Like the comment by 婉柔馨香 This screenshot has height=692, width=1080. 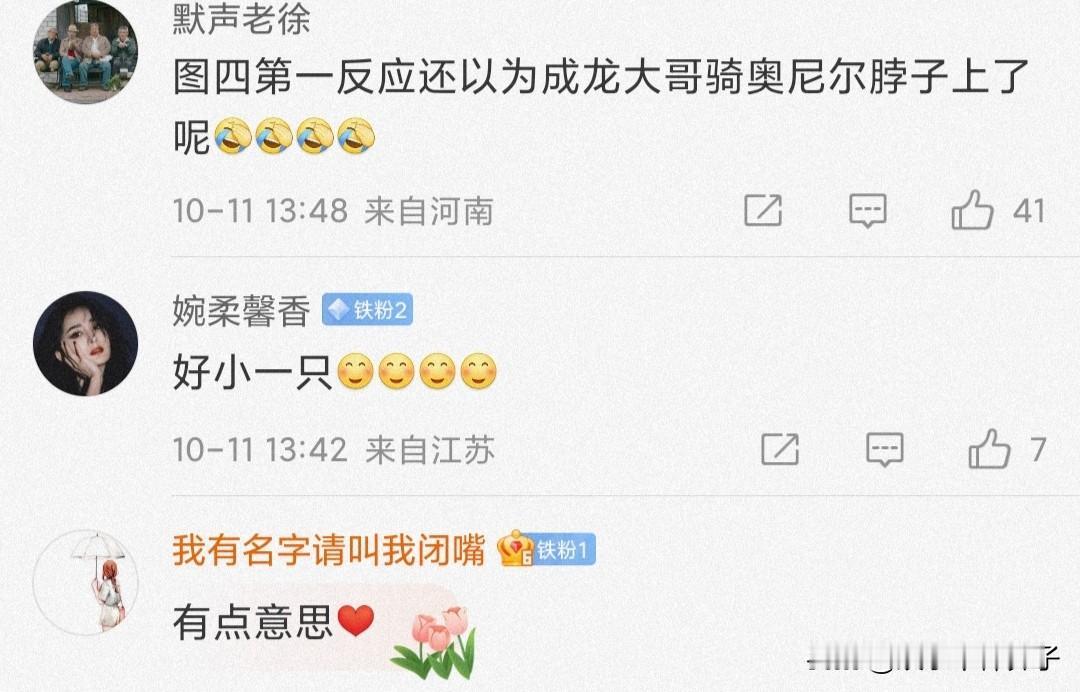[x=989, y=449]
